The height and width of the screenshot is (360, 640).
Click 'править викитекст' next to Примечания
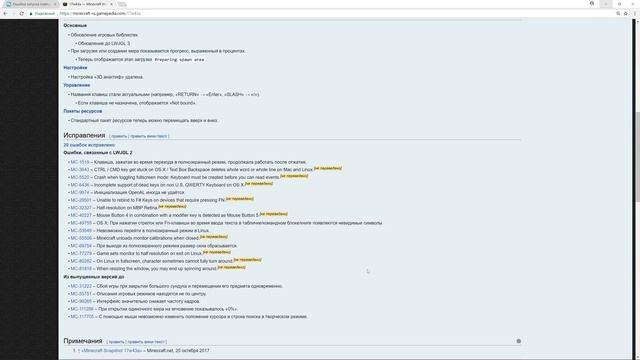tap(146, 342)
